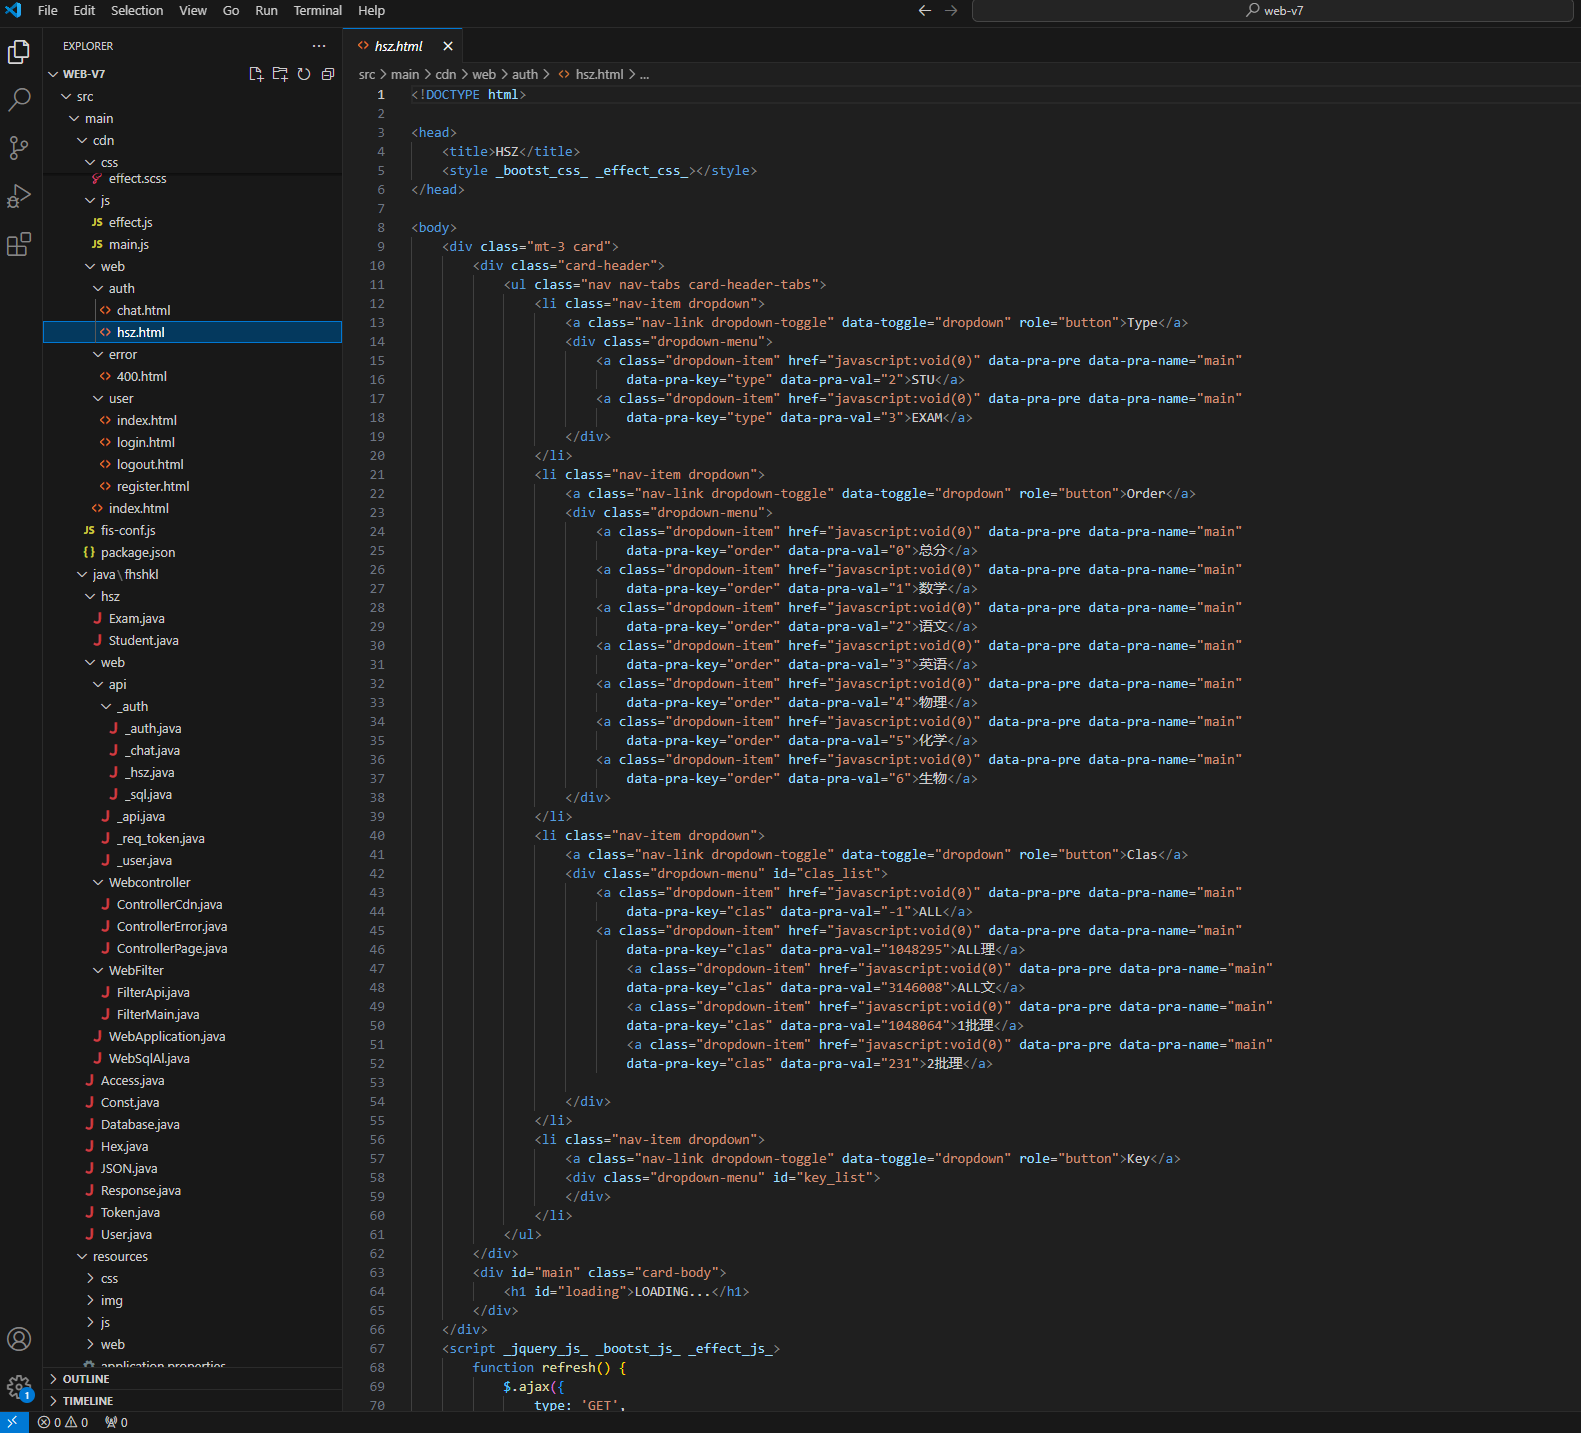
Task: Click line number 40 in gutter
Action: point(377,835)
